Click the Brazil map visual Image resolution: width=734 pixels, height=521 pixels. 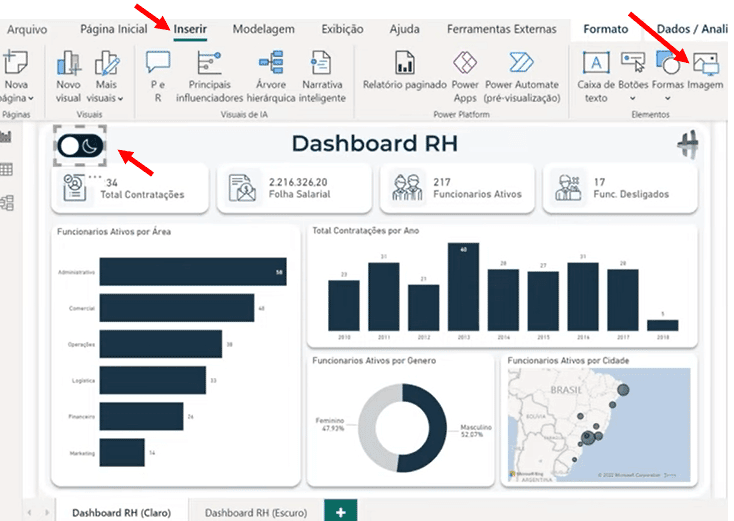[x=599, y=425]
